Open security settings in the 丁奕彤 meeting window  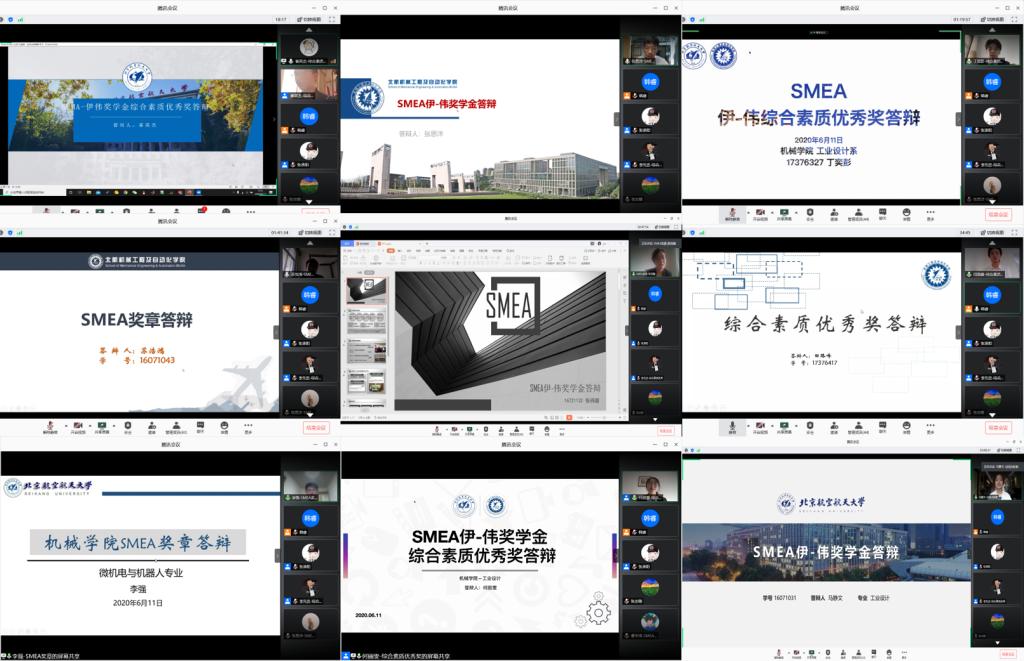810,213
